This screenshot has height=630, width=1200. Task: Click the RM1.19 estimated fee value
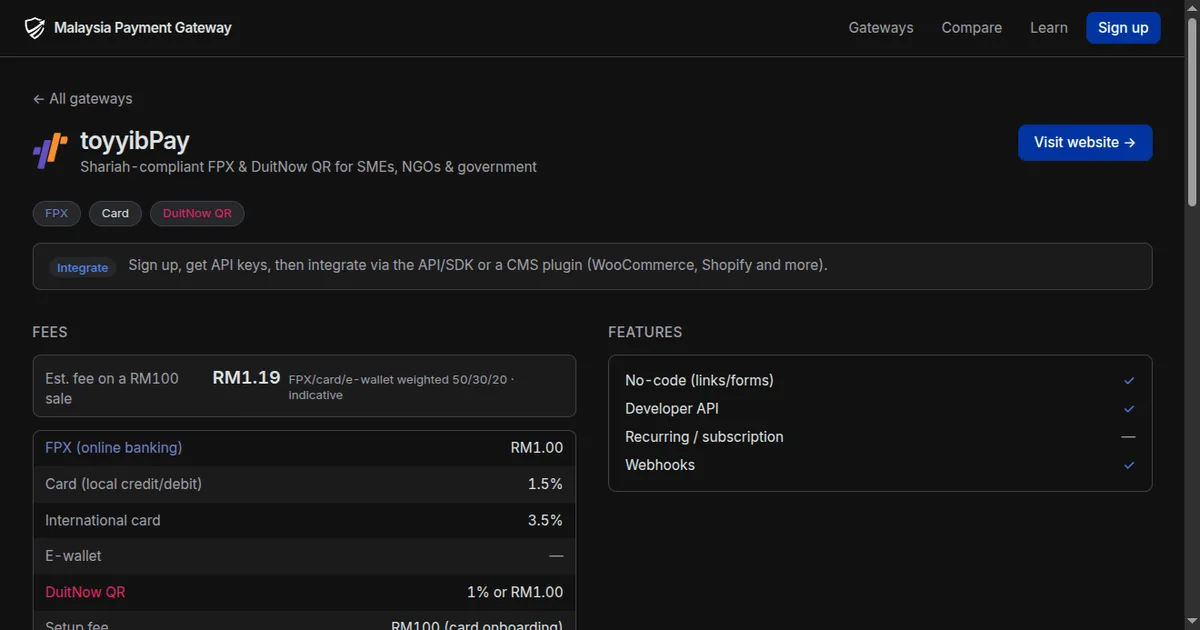pyautogui.click(x=246, y=377)
